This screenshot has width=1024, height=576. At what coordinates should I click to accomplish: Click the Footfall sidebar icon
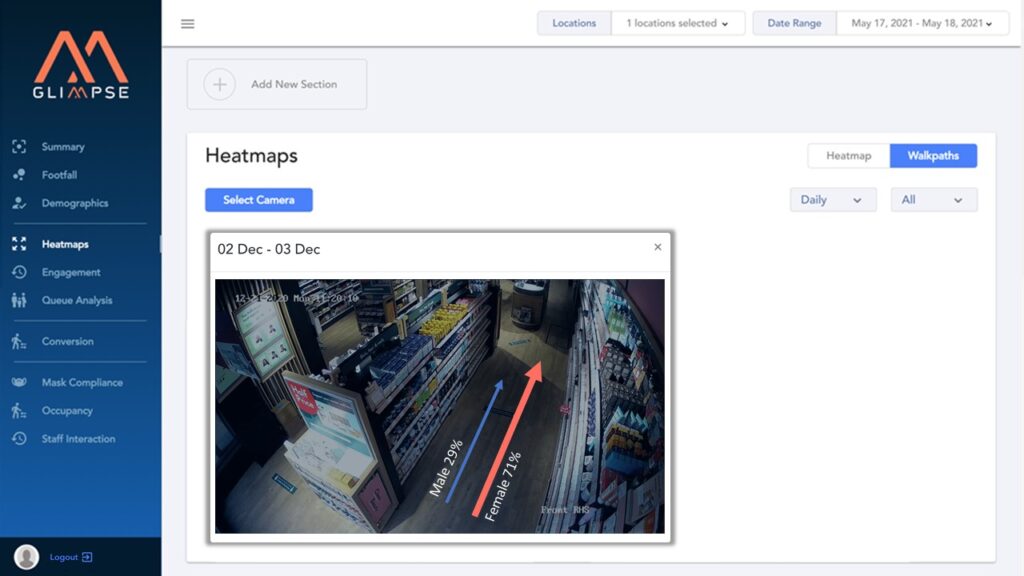19,175
